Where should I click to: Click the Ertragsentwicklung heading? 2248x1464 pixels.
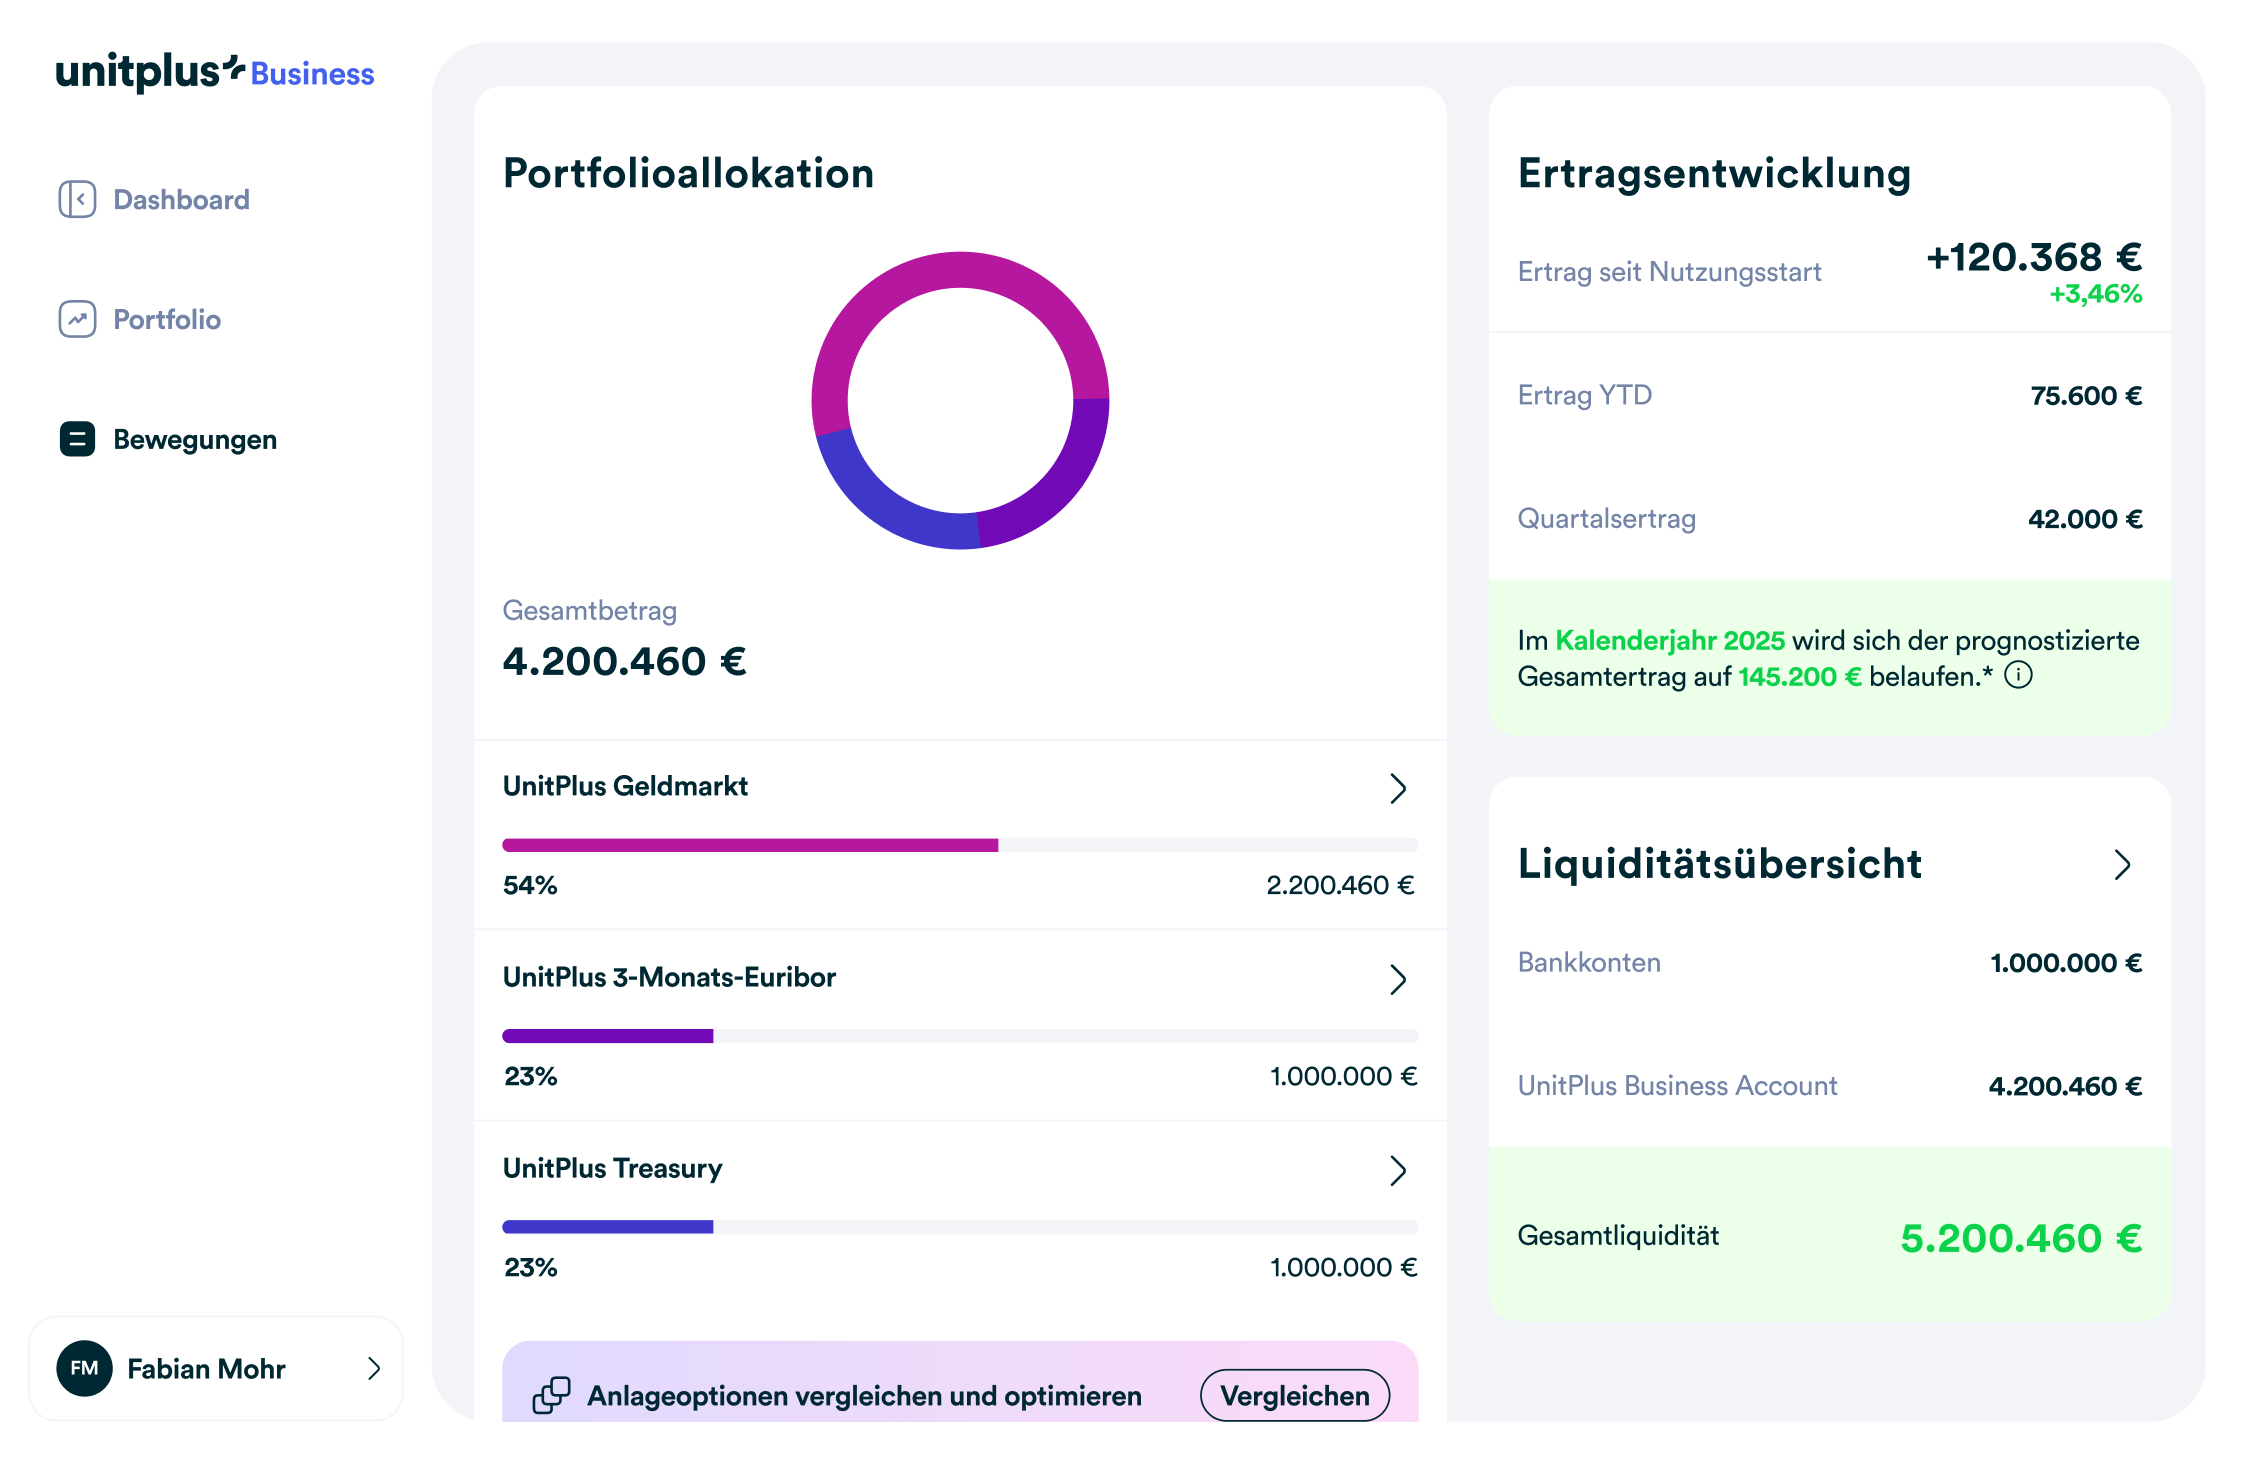point(1714,173)
